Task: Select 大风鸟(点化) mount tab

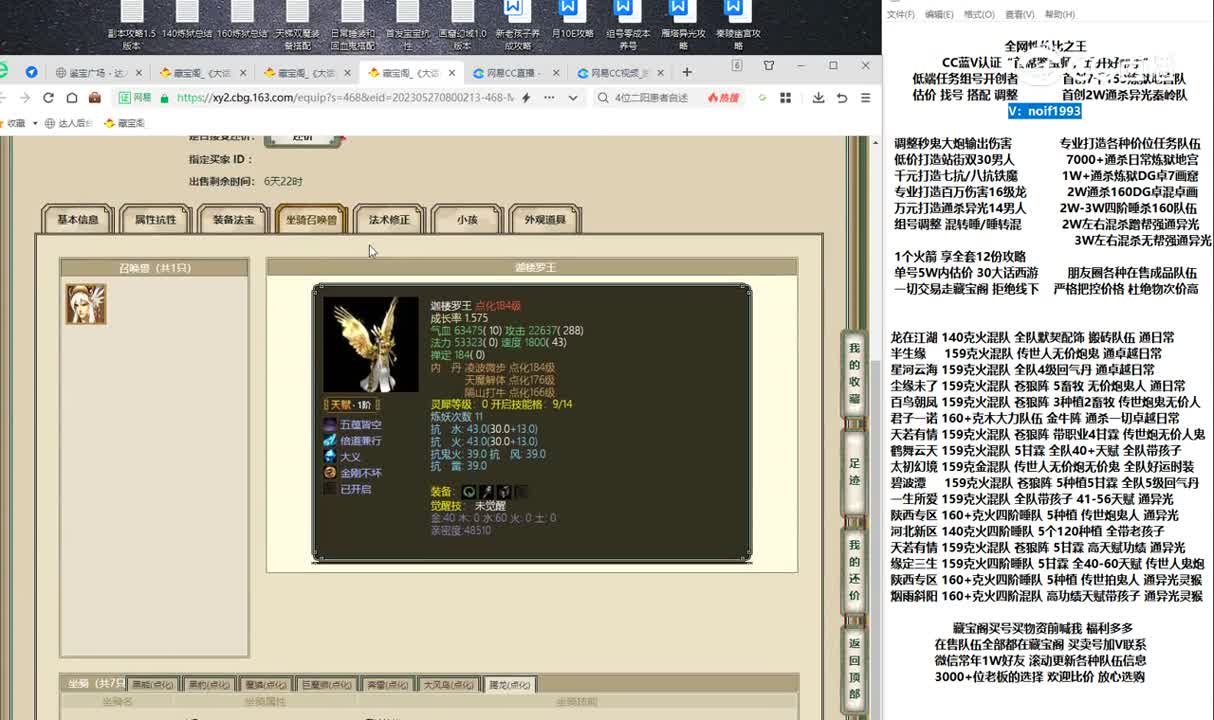Action: pyautogui.click(x=448, y=685)
